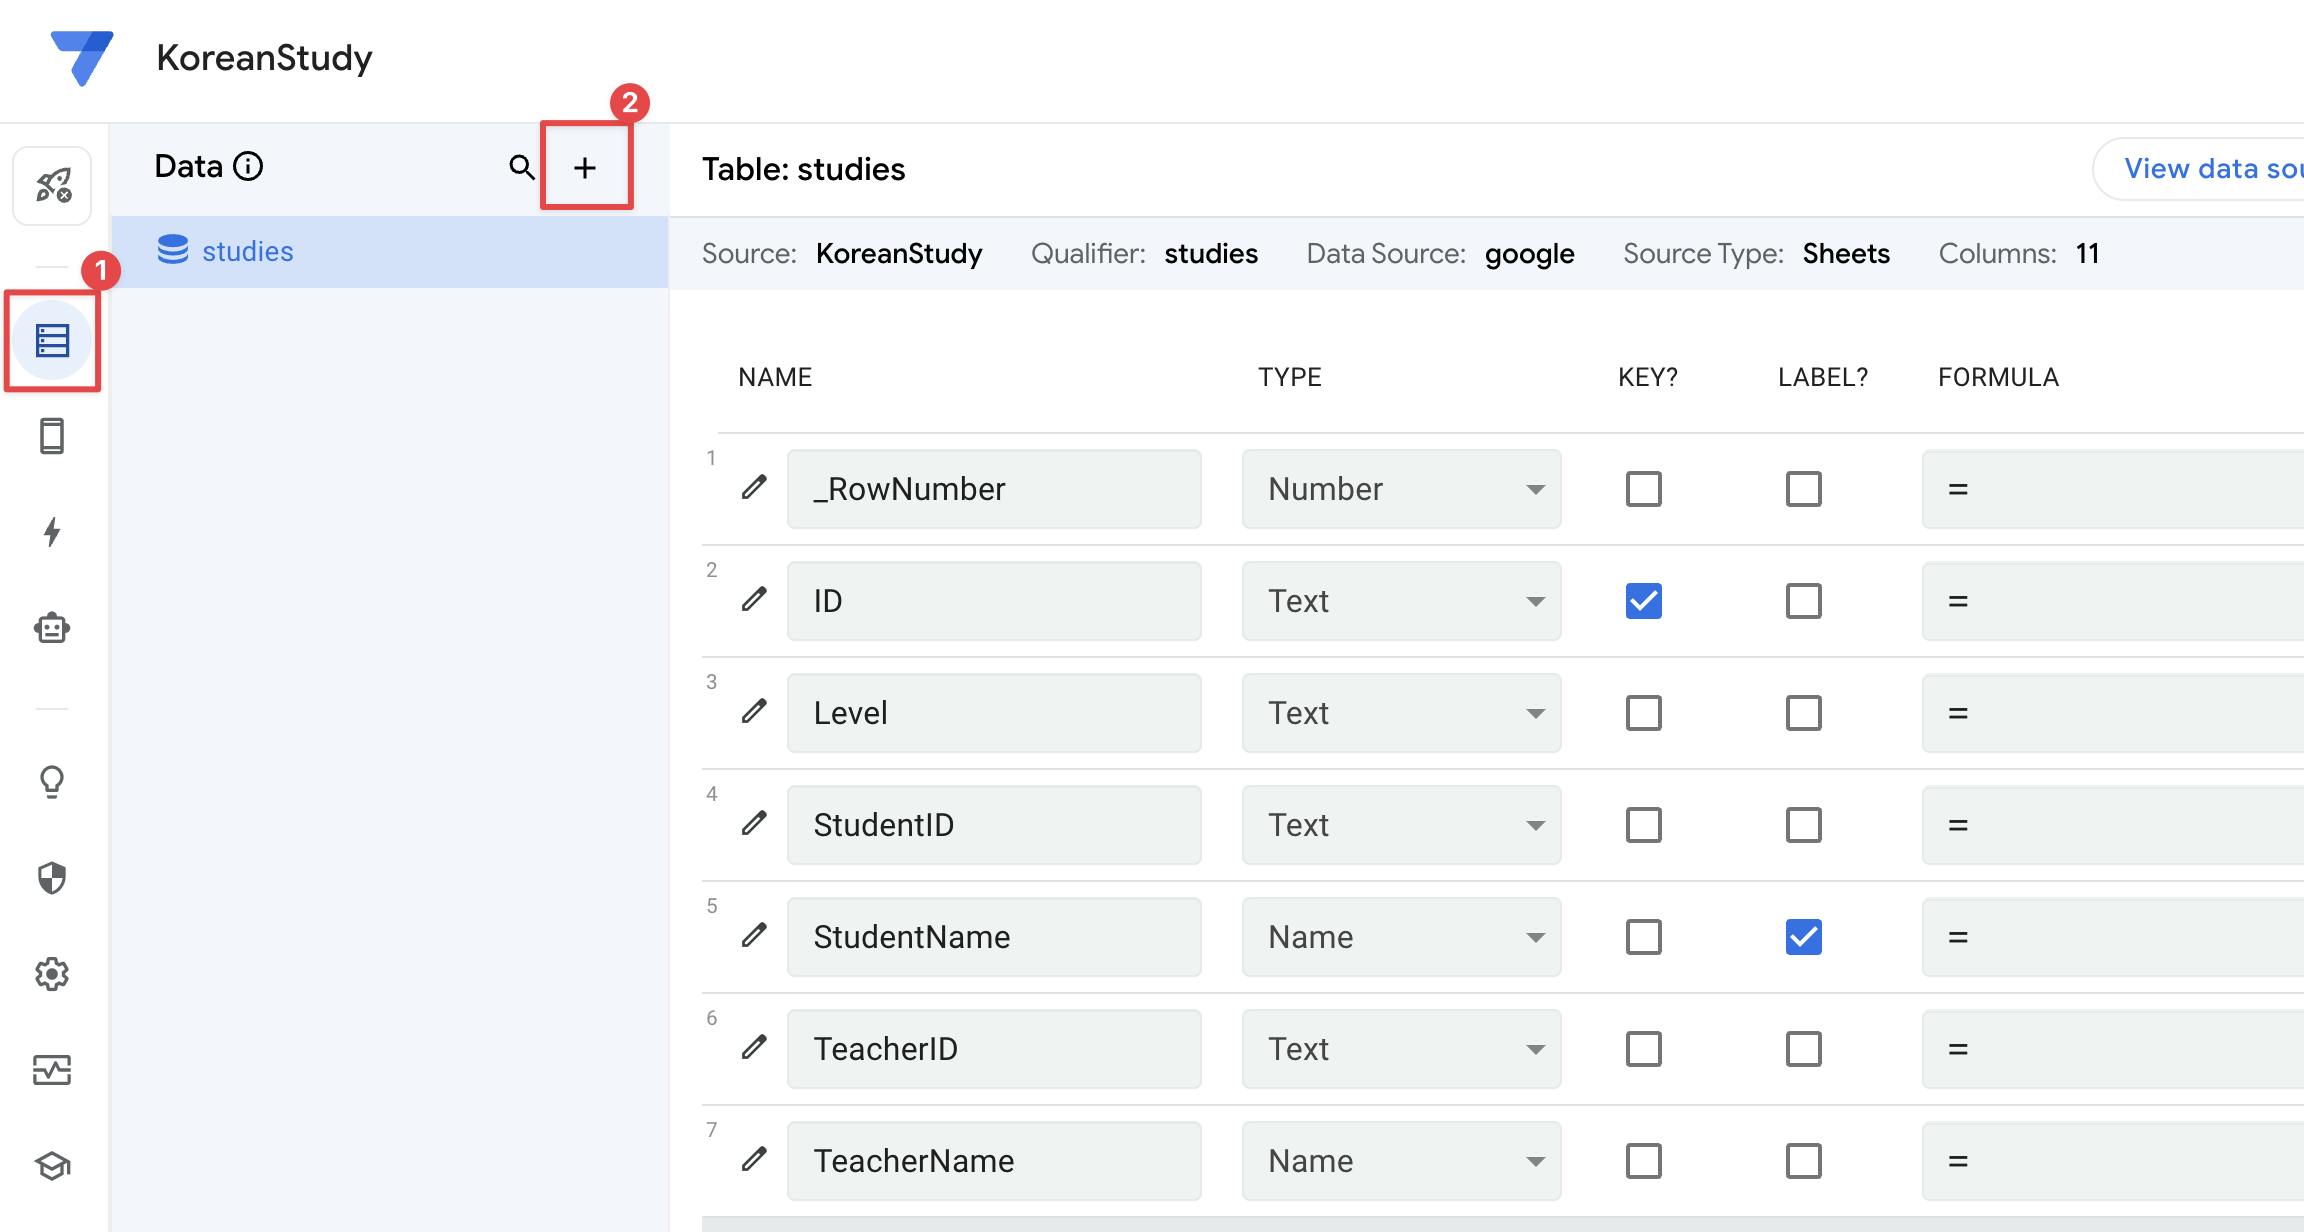Screen dimensions: 2304x1232
Task: Open the Data section in sidebar
Action: tap(52, 341)
